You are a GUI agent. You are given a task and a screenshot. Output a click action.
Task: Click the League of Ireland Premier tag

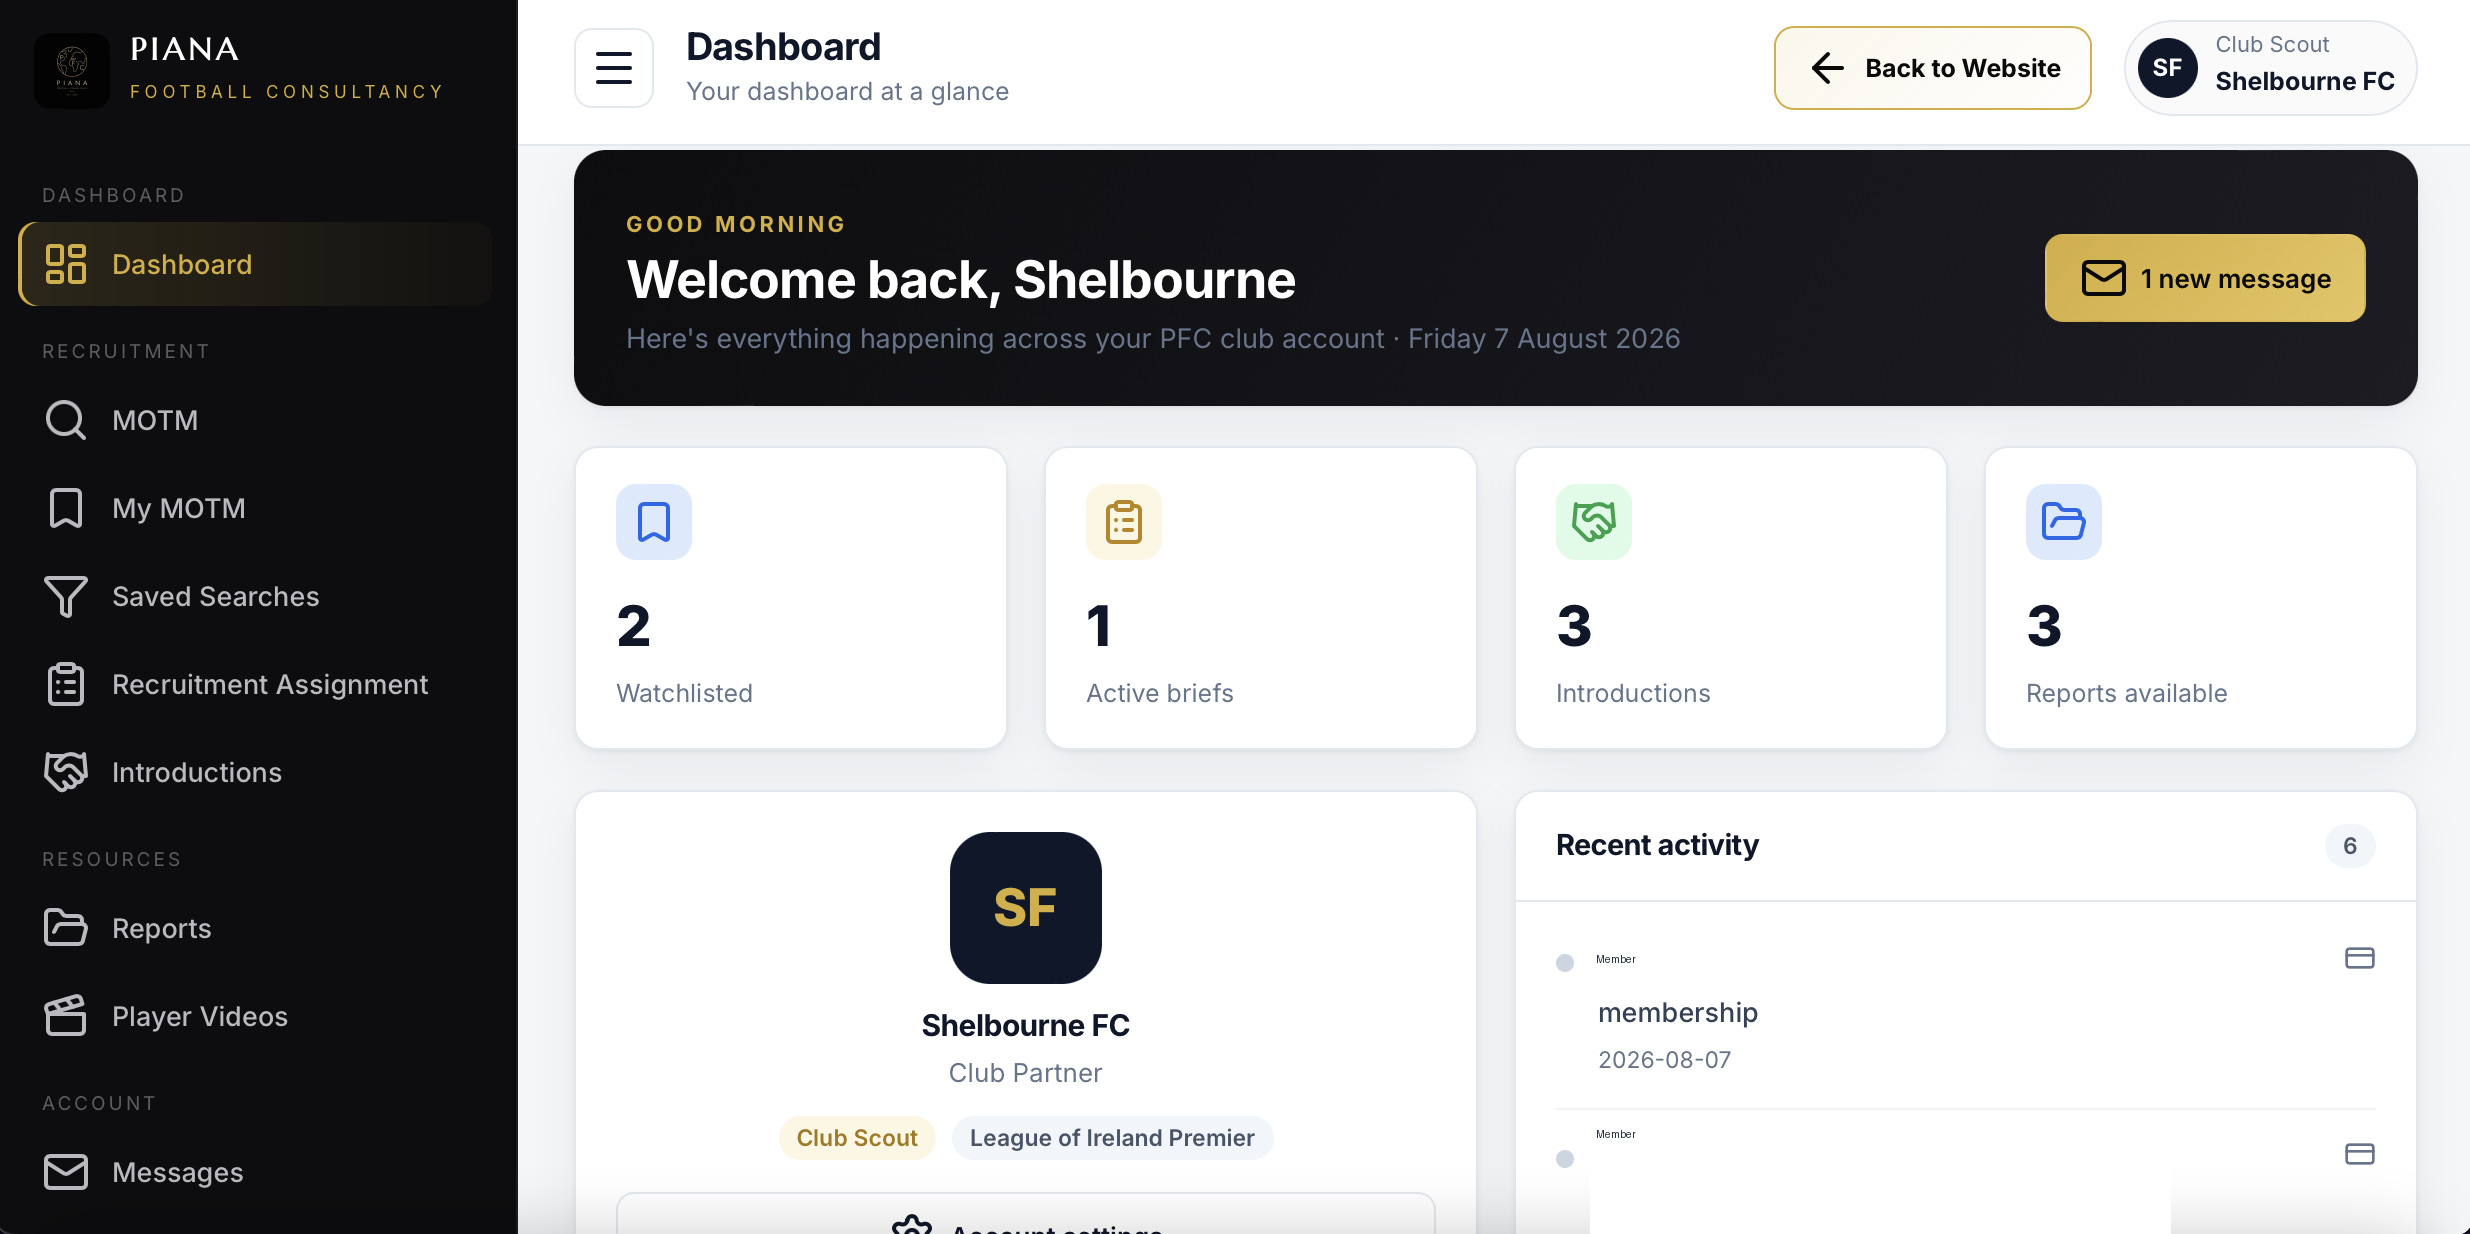[x=1112, y=1138]
